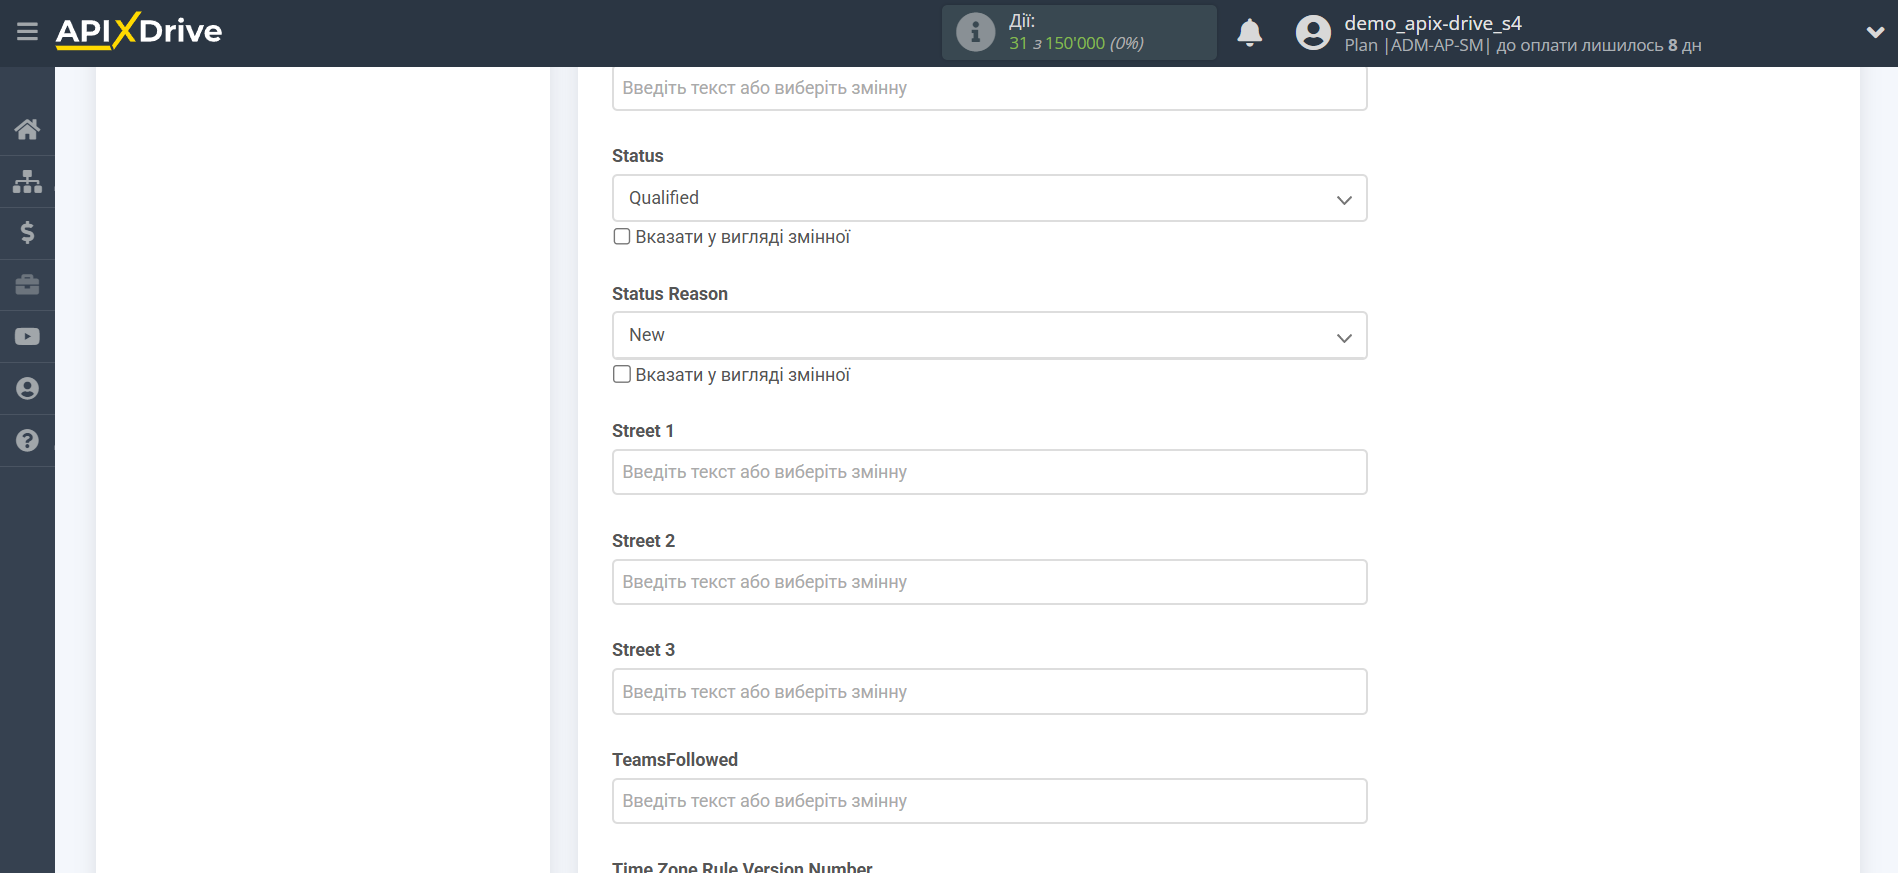Focus the Street 2 input field
The height and width of the screenshot is (873, 1898).
coord(989,582)
